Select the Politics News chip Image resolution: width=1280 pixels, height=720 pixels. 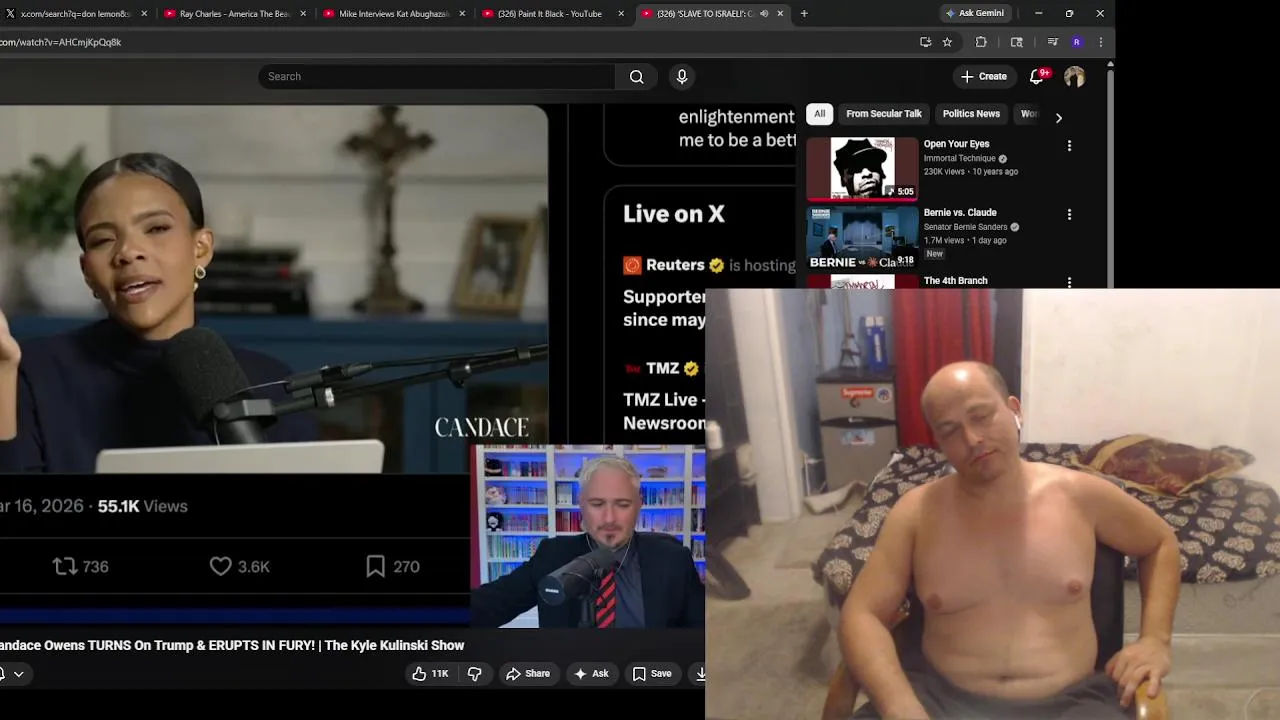pyautogui.click(x=971, y=114)
